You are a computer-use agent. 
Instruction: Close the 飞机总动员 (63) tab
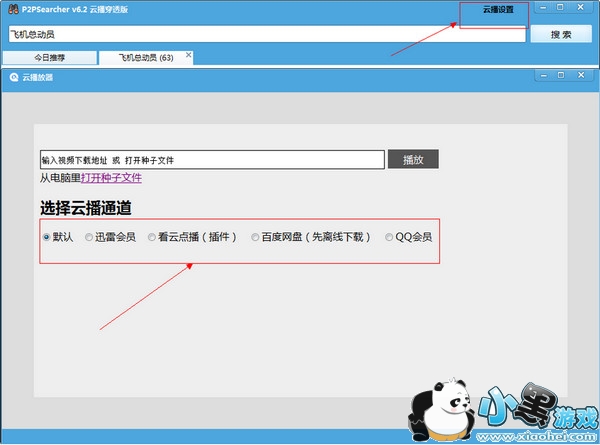188,55
